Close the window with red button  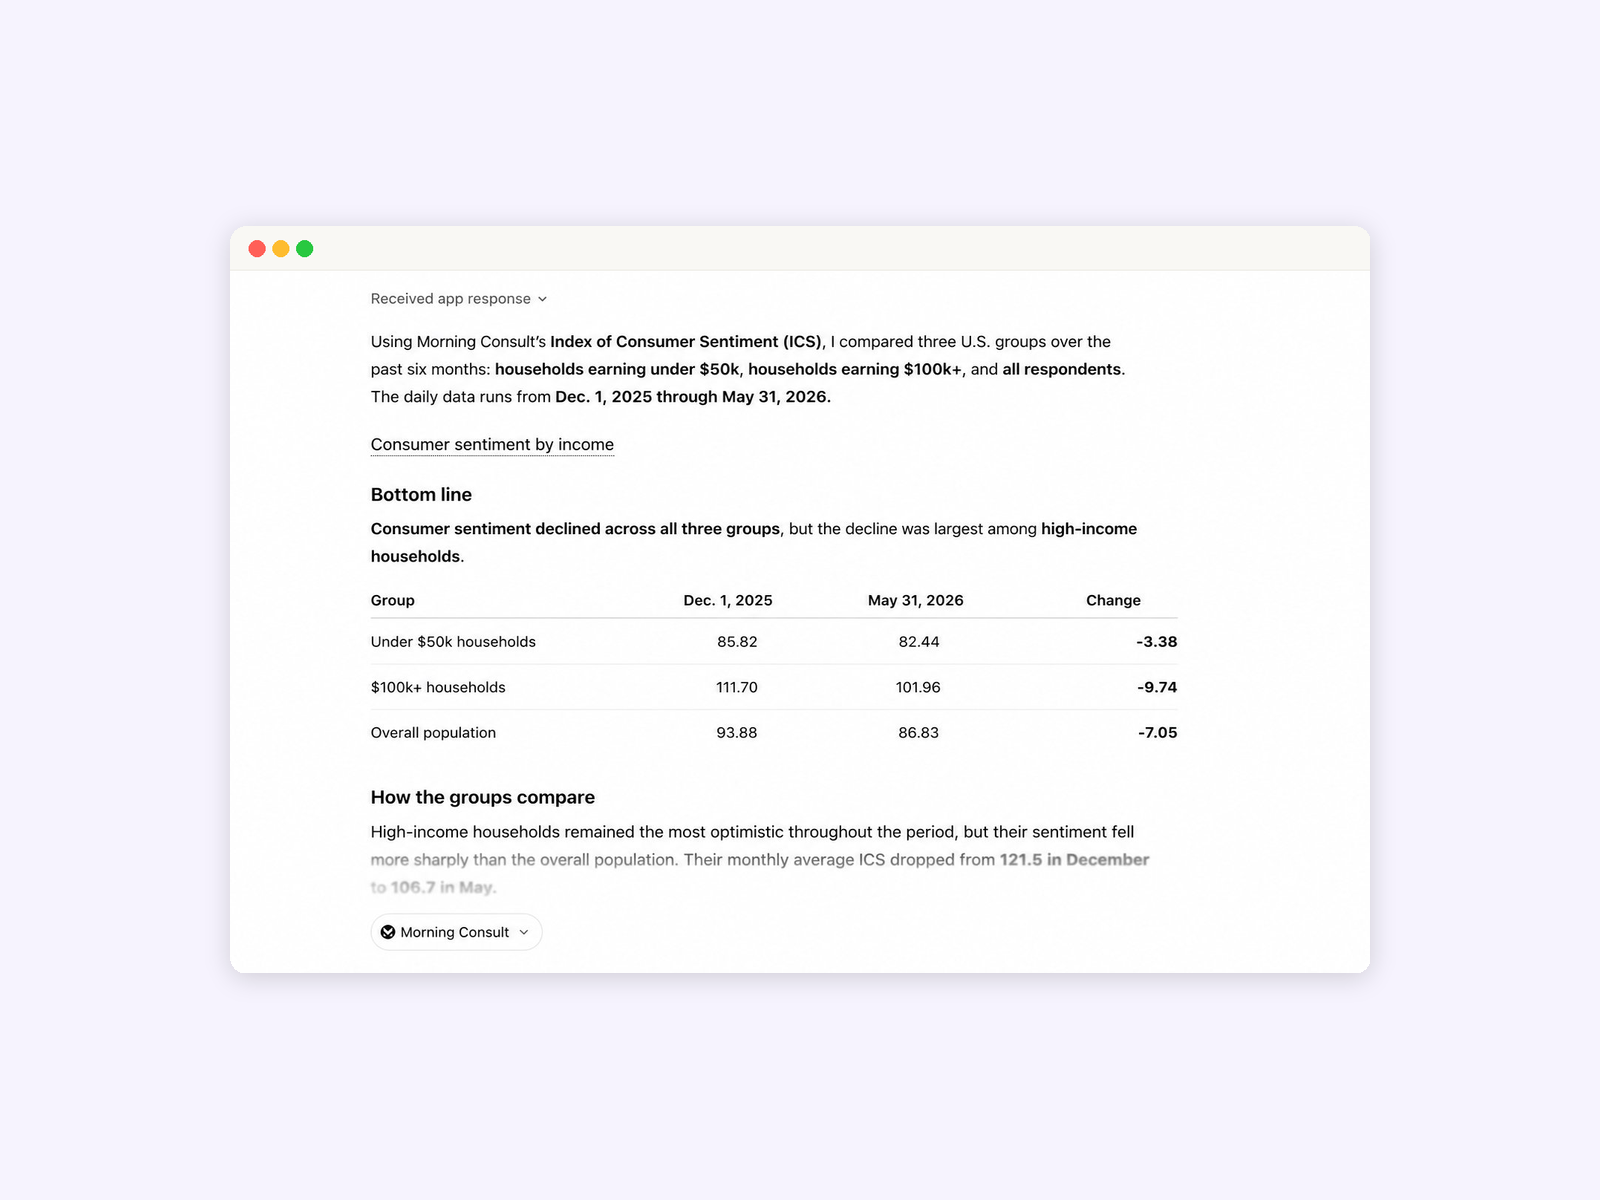(257, 249)
